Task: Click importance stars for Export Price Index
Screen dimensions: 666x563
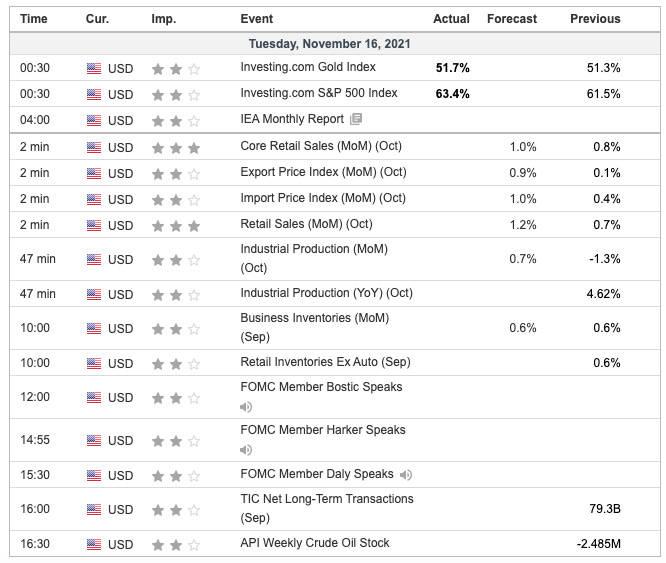Action: click(176, 174)
